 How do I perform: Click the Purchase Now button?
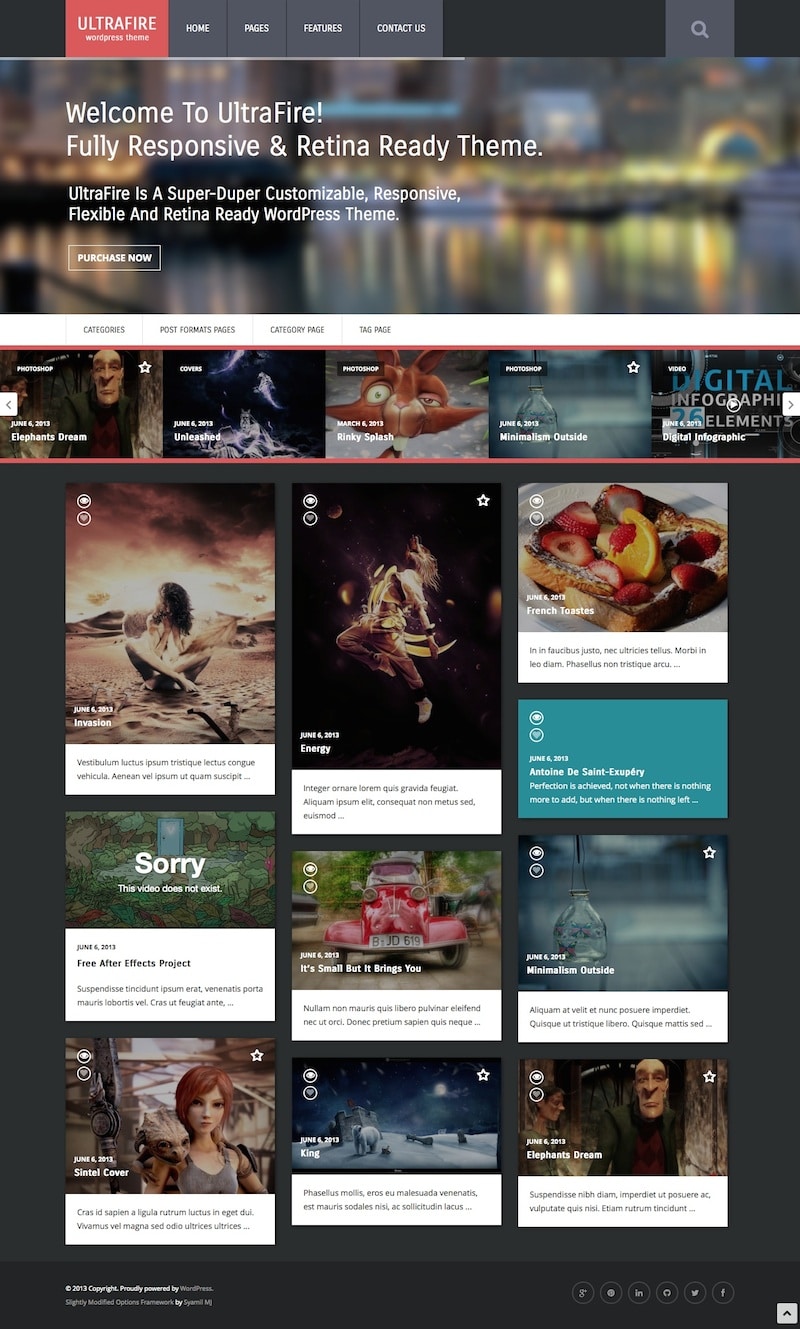click(x=114, y=257)
